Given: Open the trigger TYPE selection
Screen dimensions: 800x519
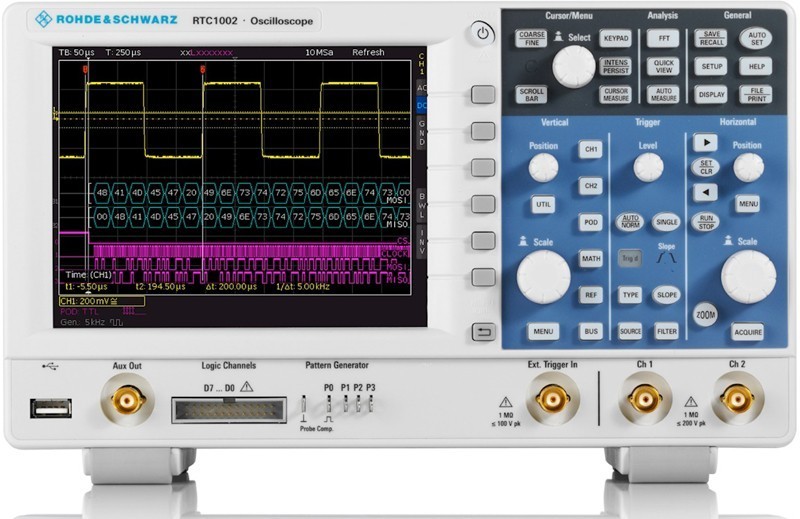Looking at the screenshot, I should click(630, 295).
